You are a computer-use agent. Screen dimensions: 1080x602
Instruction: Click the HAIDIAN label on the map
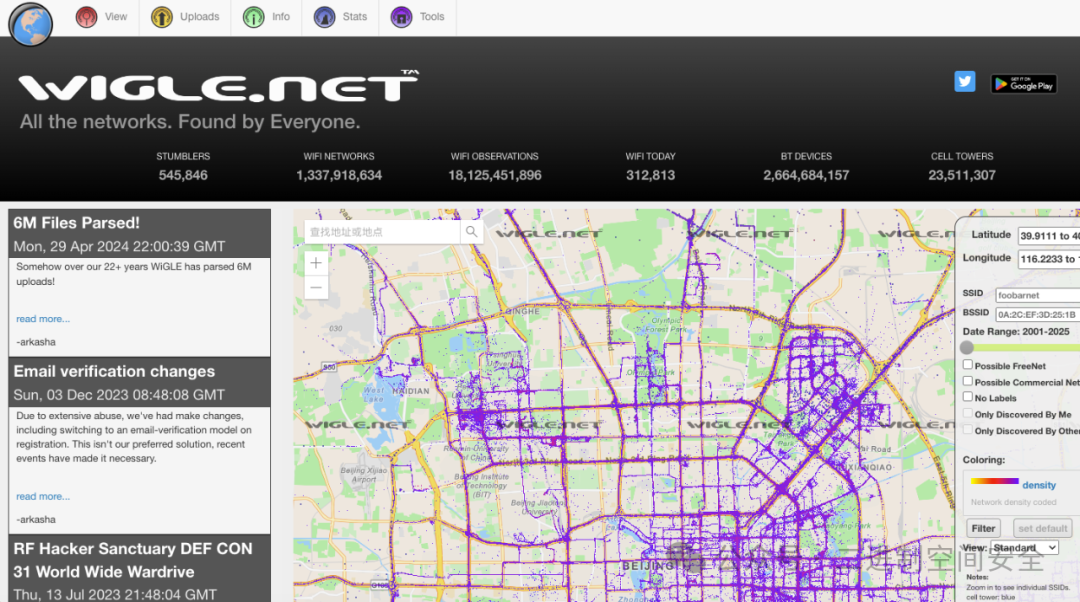coord(411,391)
